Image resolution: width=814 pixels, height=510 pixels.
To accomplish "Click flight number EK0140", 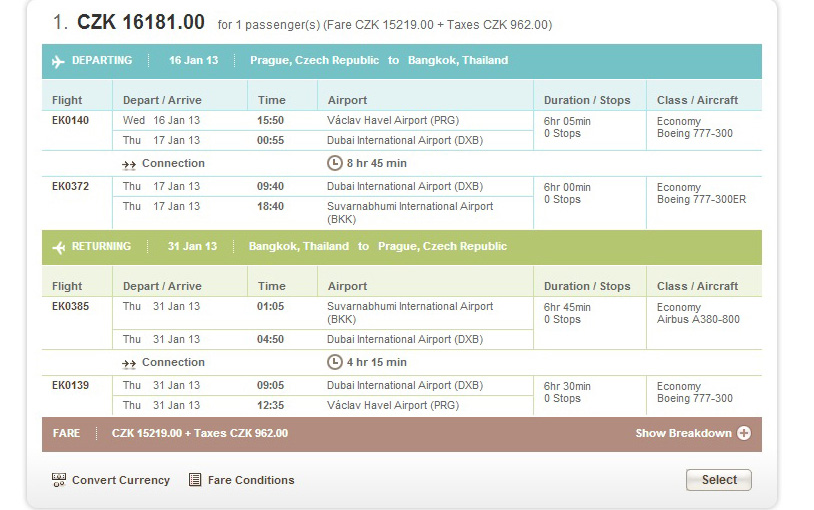I will tap(70, 120).
